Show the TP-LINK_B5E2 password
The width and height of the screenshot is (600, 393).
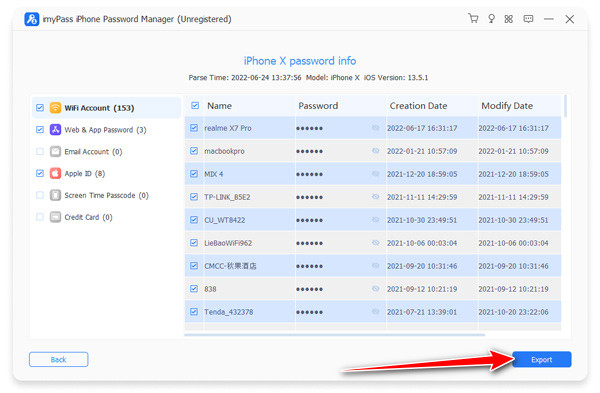click(375, 197)
